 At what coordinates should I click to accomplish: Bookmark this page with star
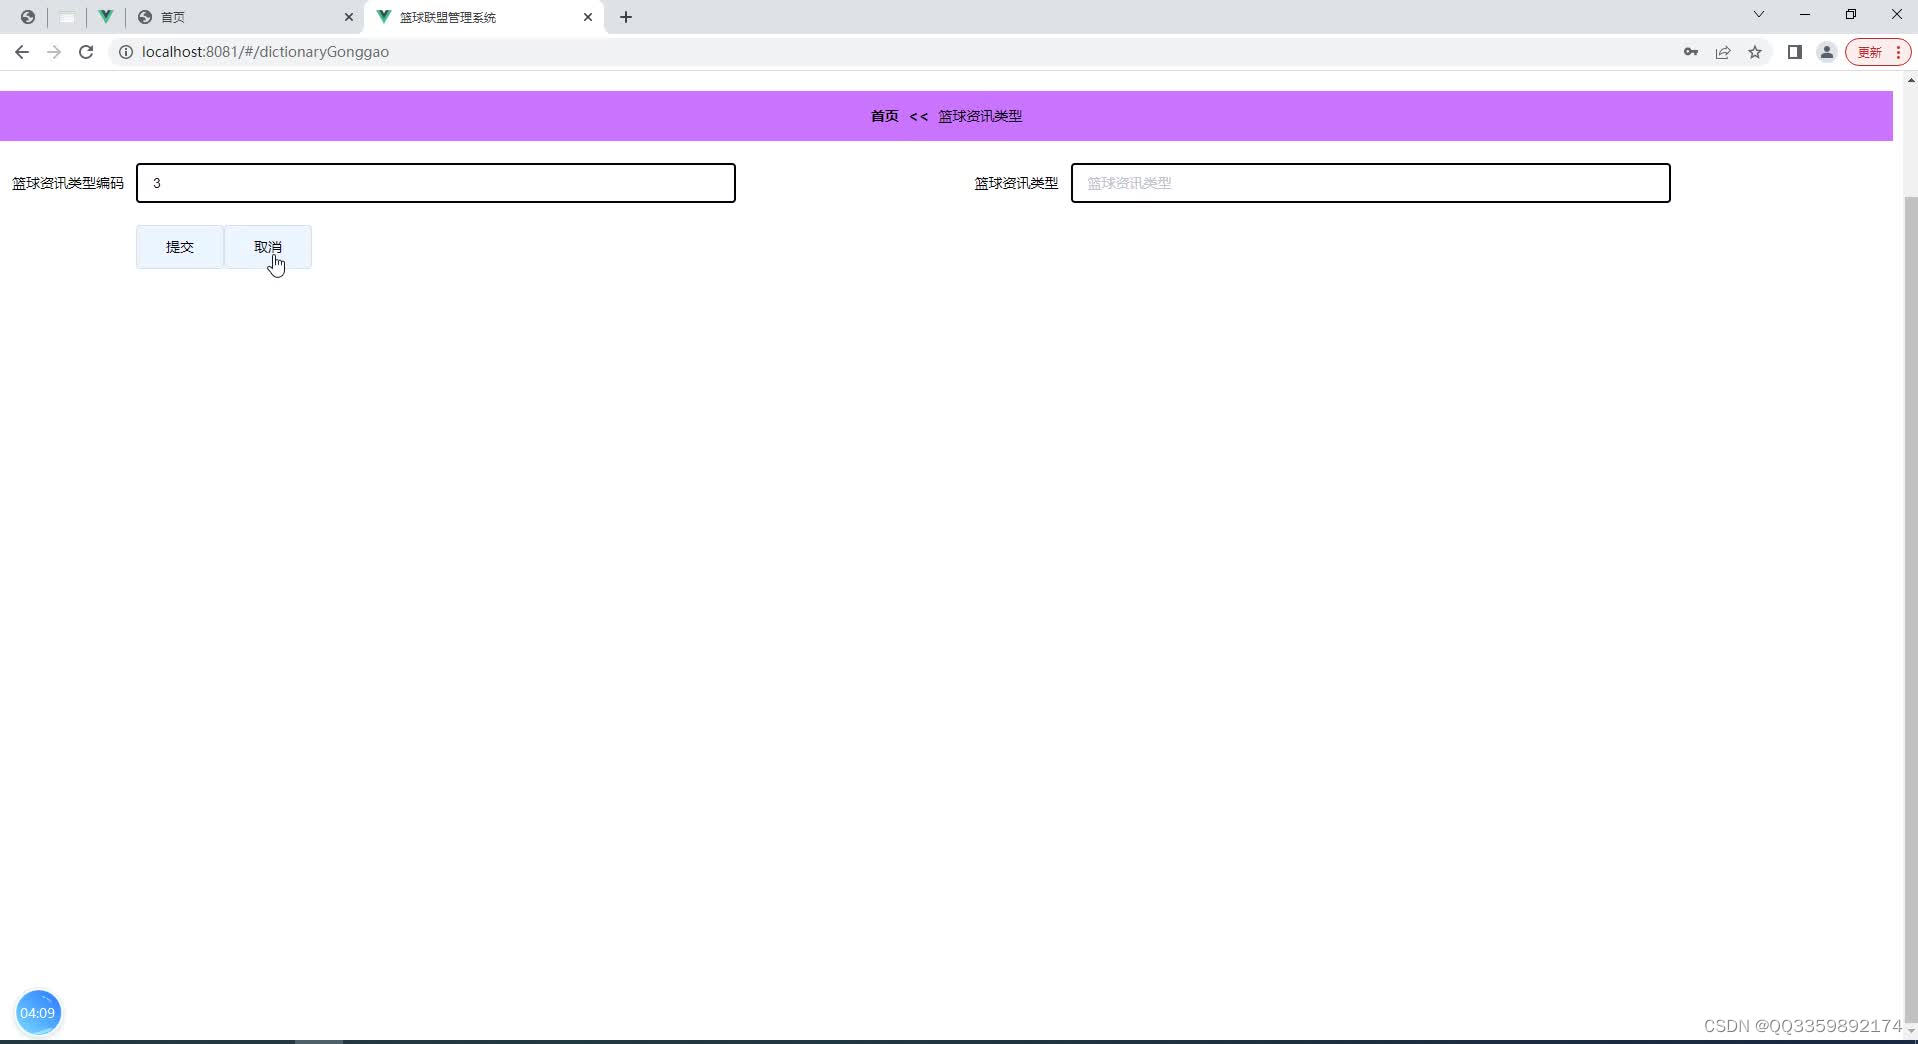tap(1755, 52)
